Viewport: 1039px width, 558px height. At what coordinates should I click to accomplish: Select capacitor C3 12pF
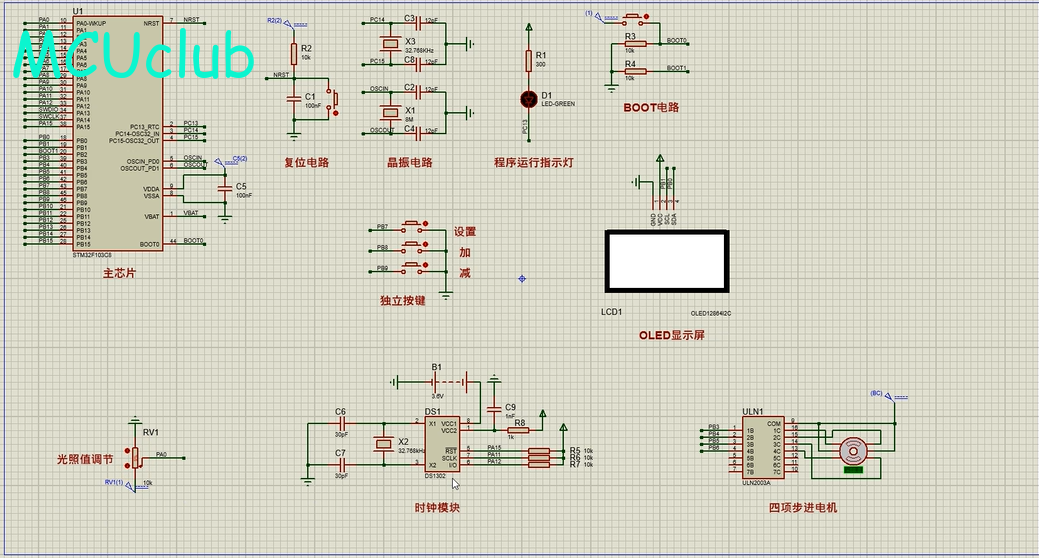click(419, 23)
